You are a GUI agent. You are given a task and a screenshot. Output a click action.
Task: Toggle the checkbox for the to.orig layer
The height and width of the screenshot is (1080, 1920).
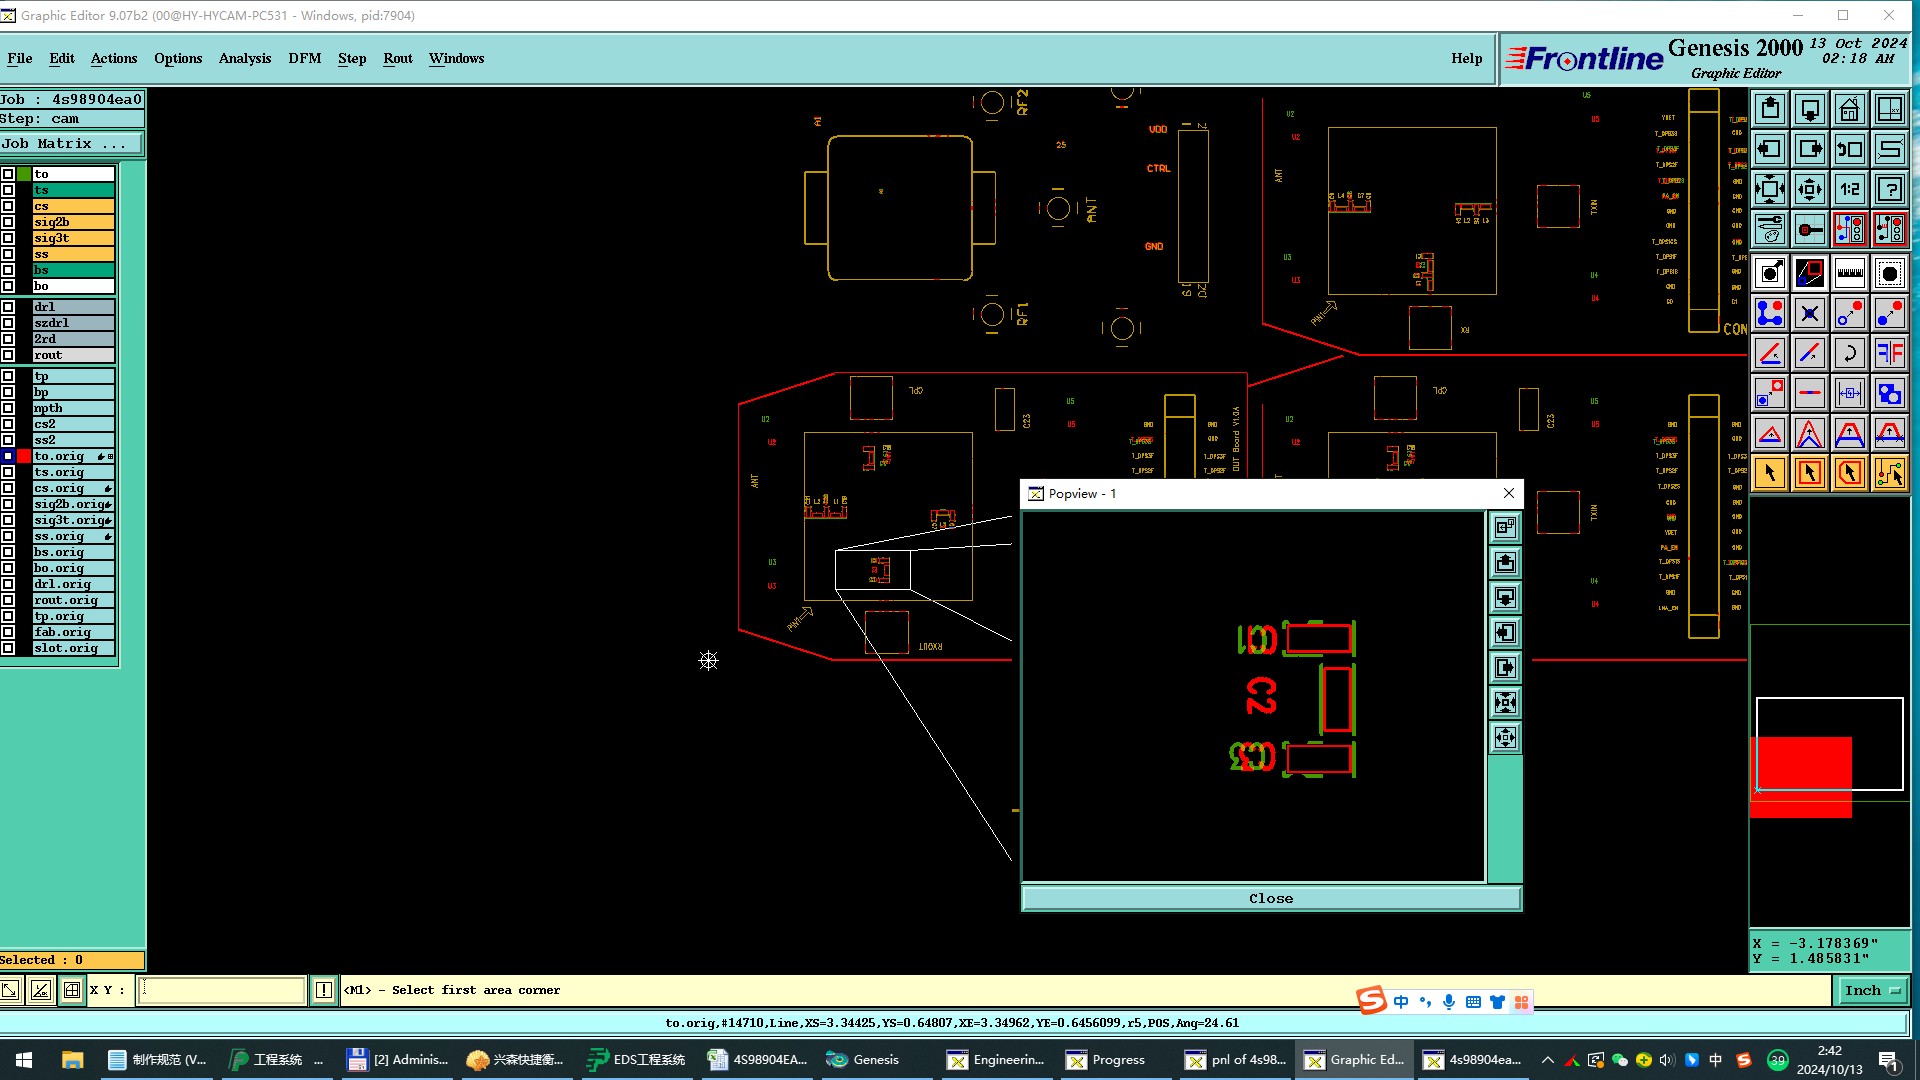8,456
